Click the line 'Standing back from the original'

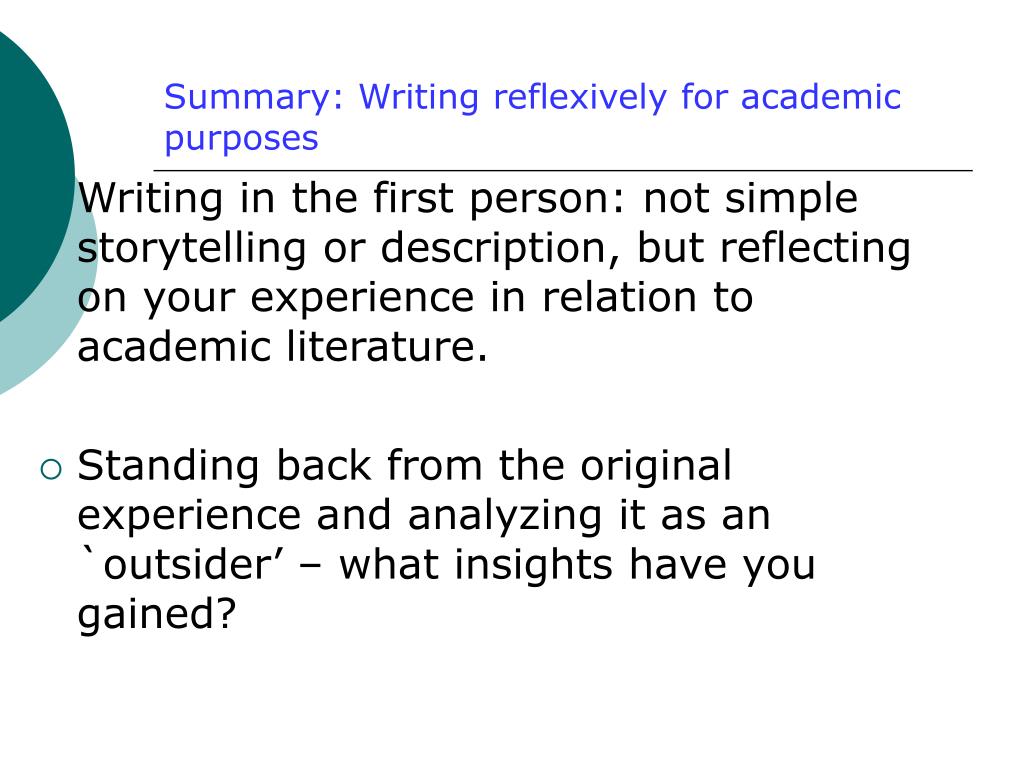point(404,466)
